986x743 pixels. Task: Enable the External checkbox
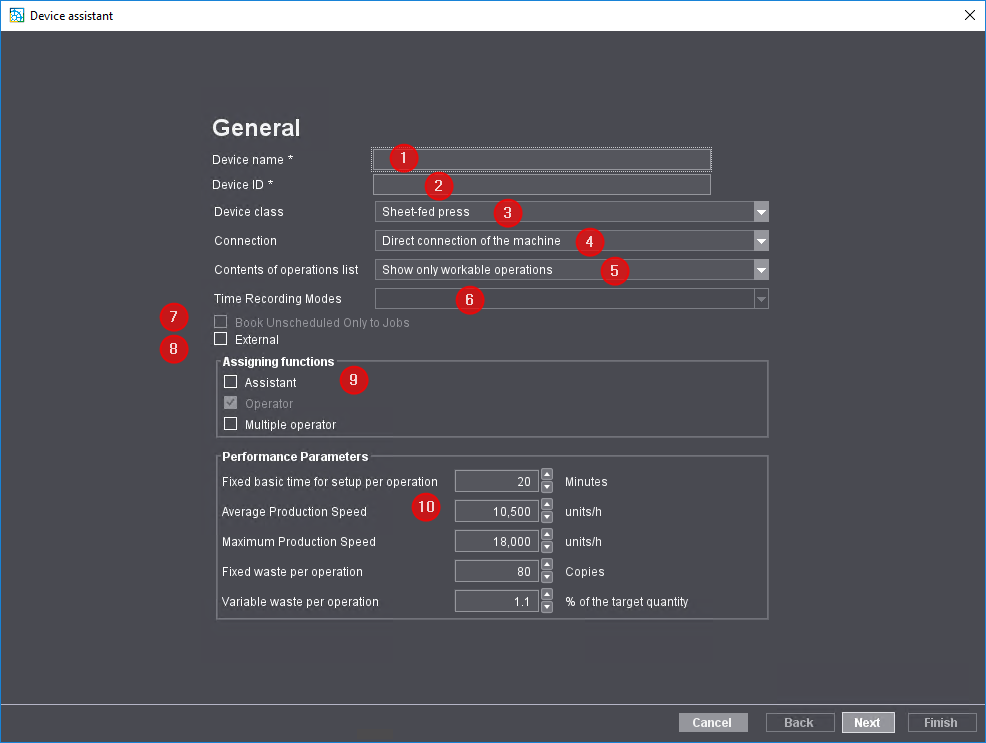(x=220, y=339)
